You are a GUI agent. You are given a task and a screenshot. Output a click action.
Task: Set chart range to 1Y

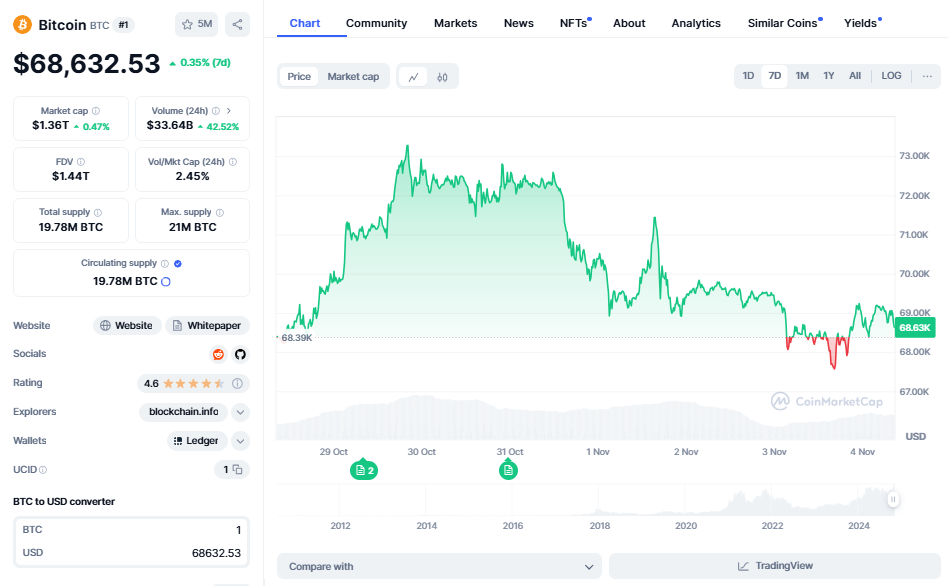829,76
